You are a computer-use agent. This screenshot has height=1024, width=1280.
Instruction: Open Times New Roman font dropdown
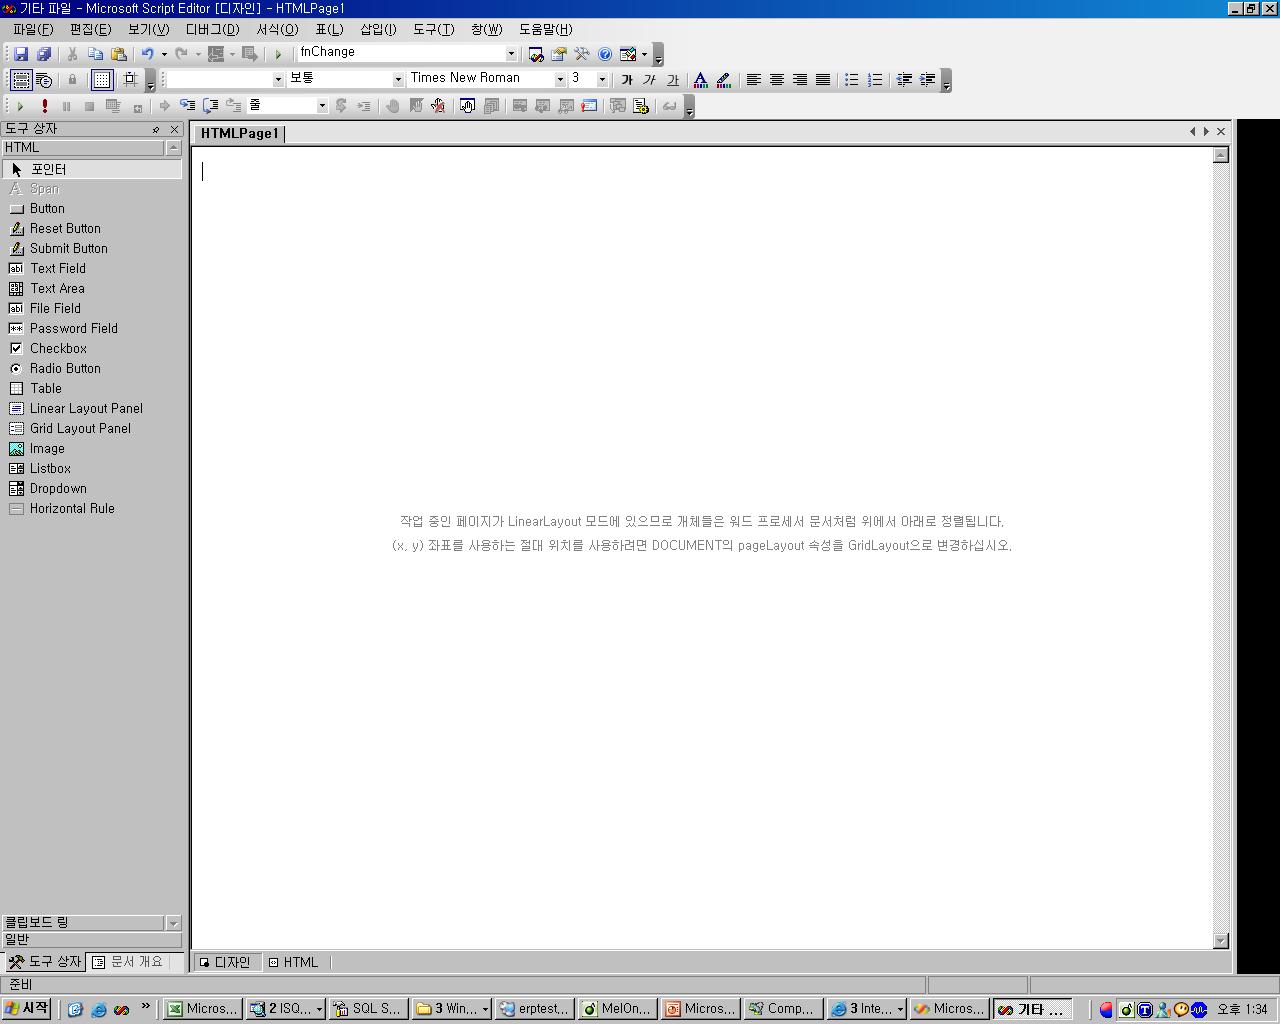coord(560,79)
